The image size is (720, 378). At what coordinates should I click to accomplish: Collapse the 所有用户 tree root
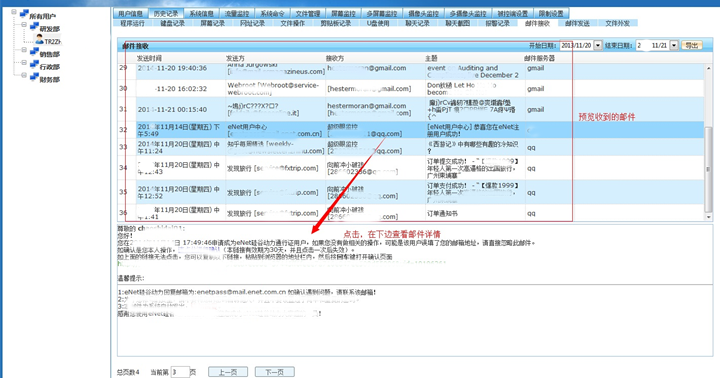tap(14, 12)
